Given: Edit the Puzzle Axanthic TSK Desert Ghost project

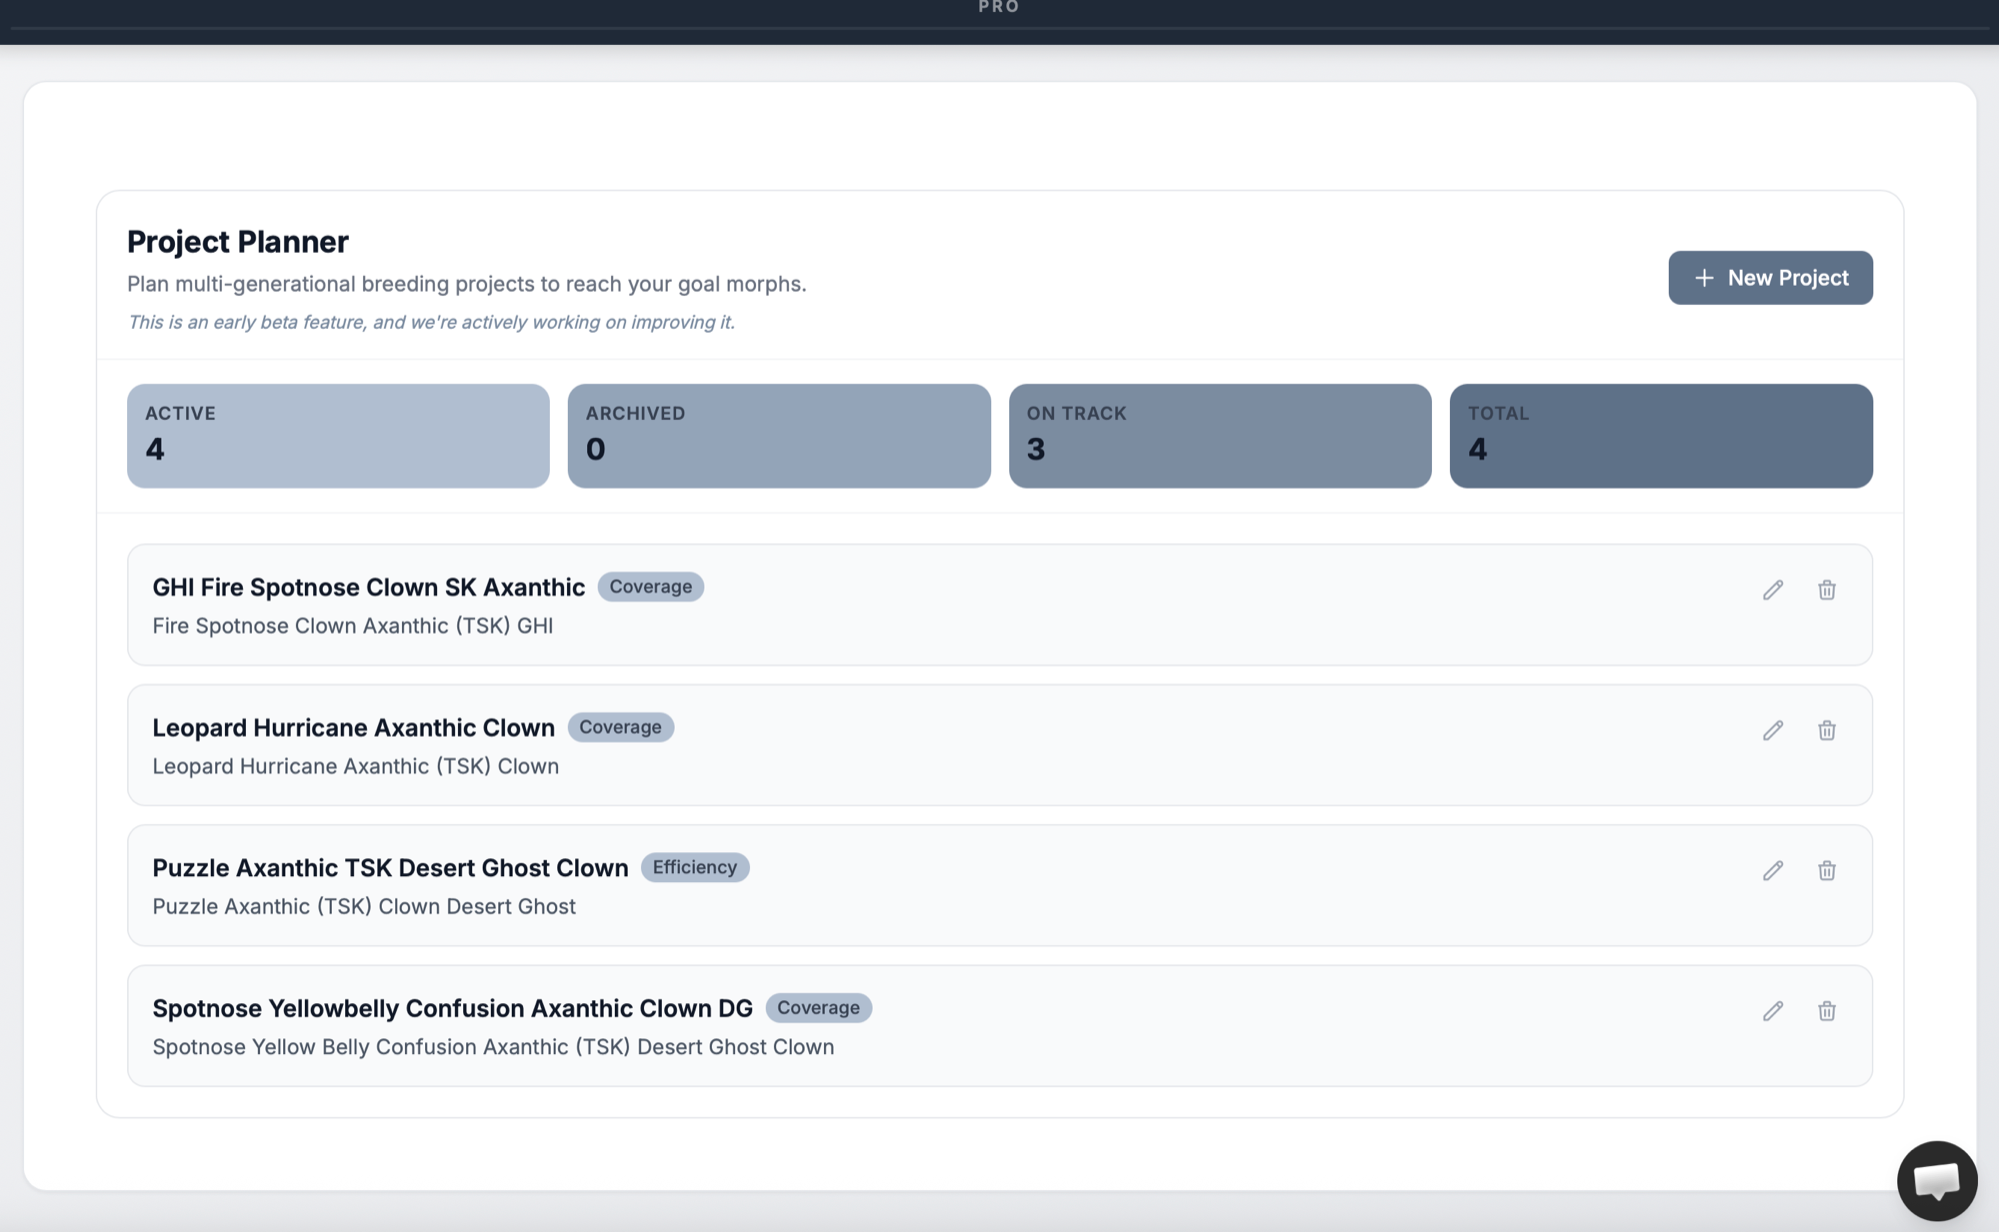Looking at the screenshot, I should pos(1772,871).
